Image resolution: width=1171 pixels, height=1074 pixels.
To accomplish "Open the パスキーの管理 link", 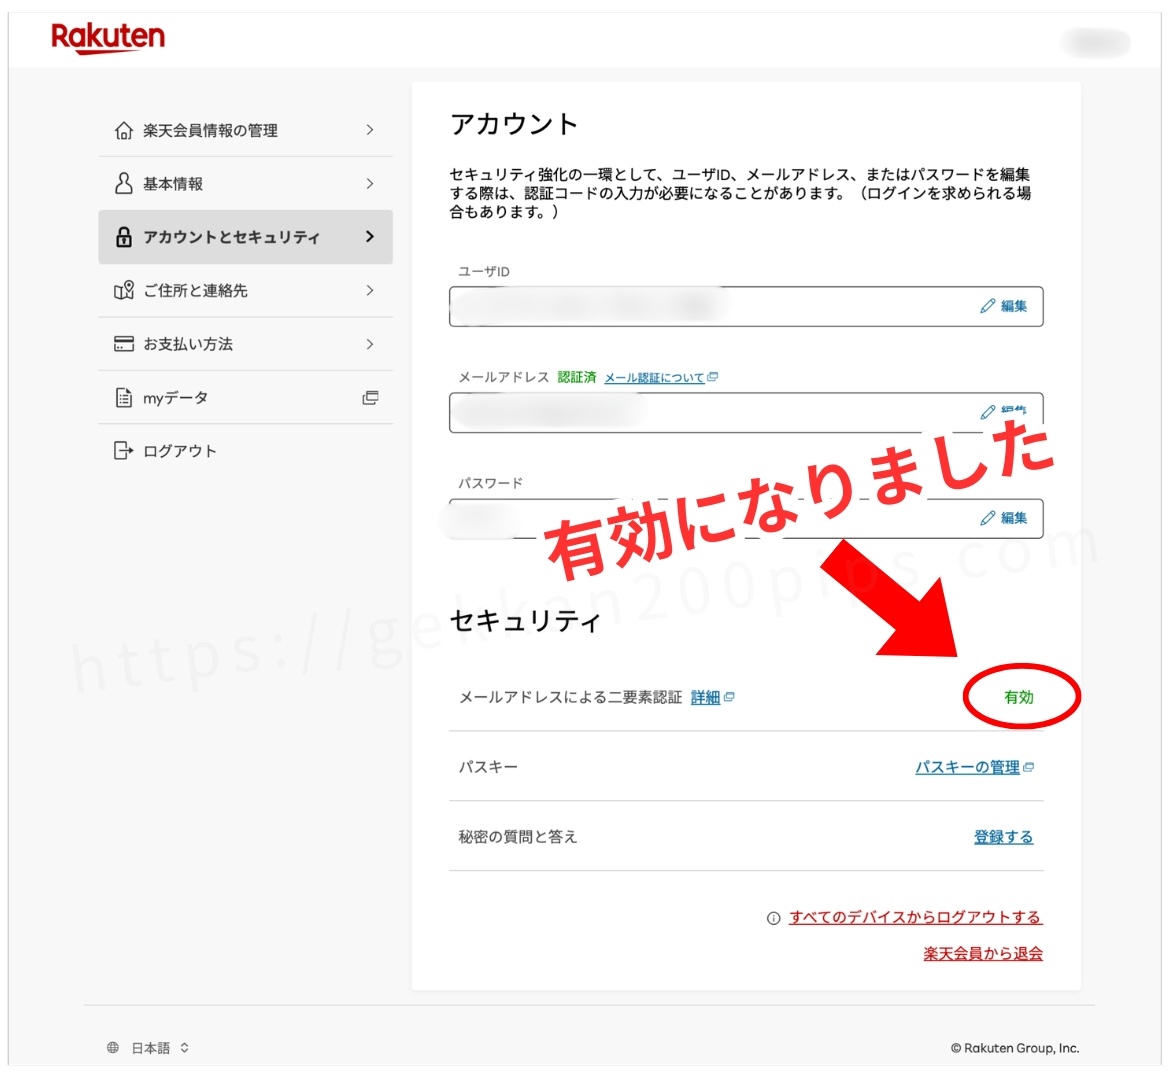I will [x=967, y=767].
